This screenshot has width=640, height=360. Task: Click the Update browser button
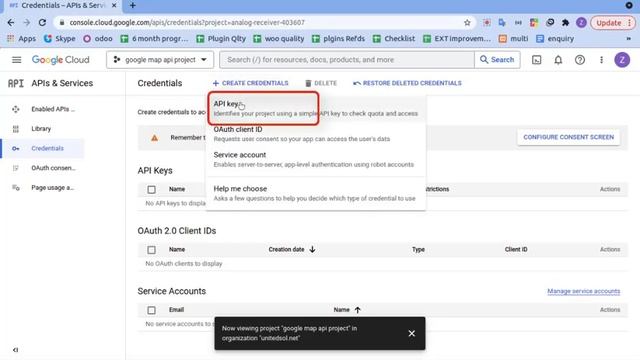pos(609,23)
